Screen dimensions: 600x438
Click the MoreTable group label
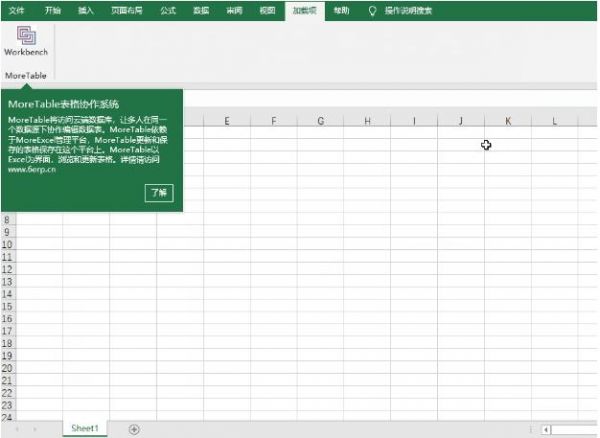[26, 76]
